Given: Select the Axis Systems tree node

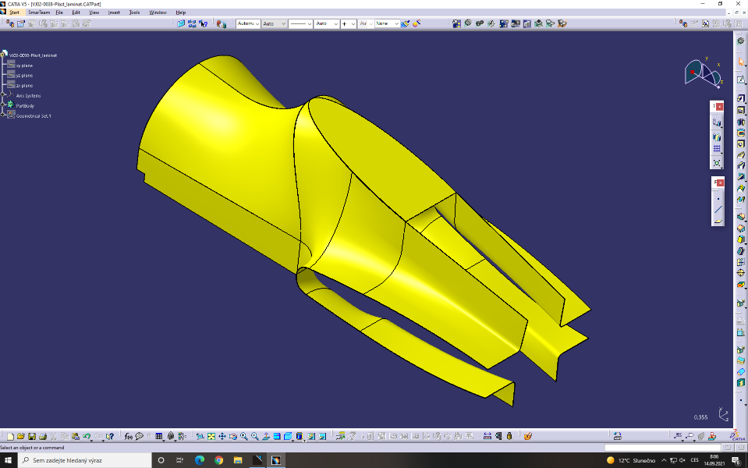Looking at the screenshot, I should pyautogui.click(x=28, y=95).
